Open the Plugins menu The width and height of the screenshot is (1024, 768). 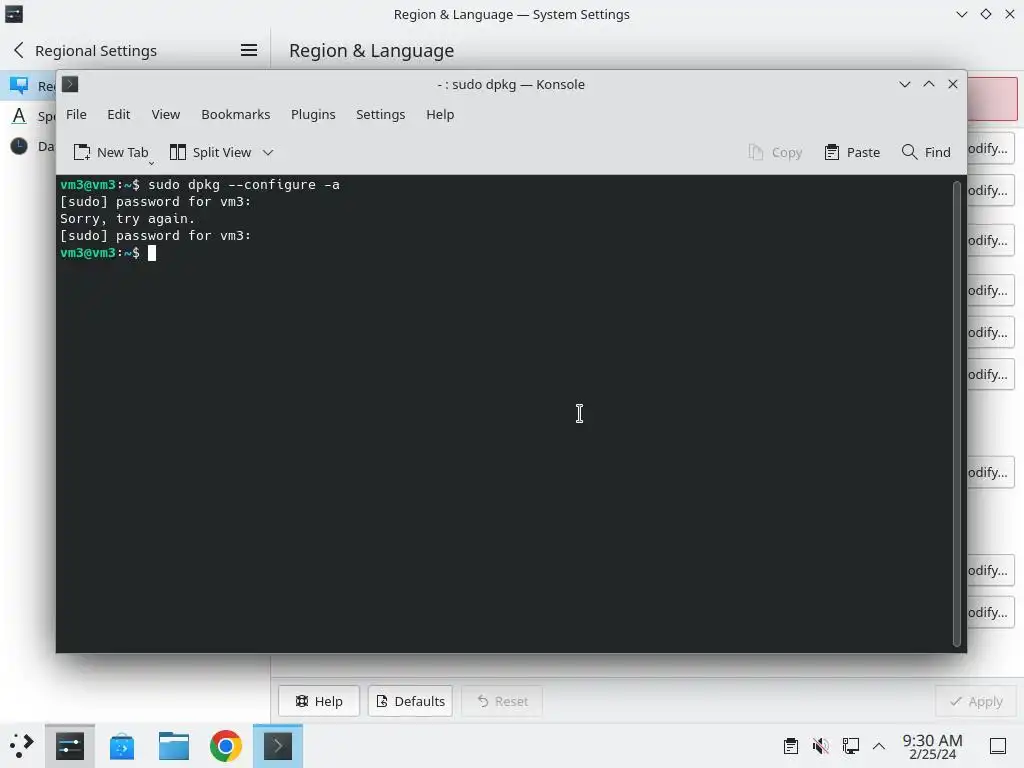click(x=313, y=114)
